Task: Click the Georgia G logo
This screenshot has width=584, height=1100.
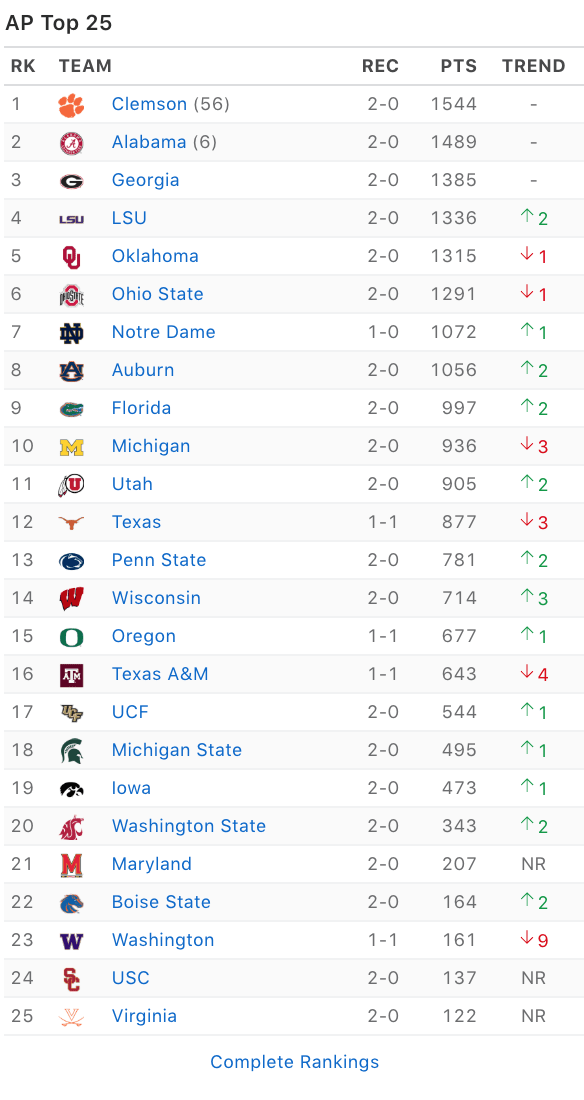Action: [x=71, y=181]
